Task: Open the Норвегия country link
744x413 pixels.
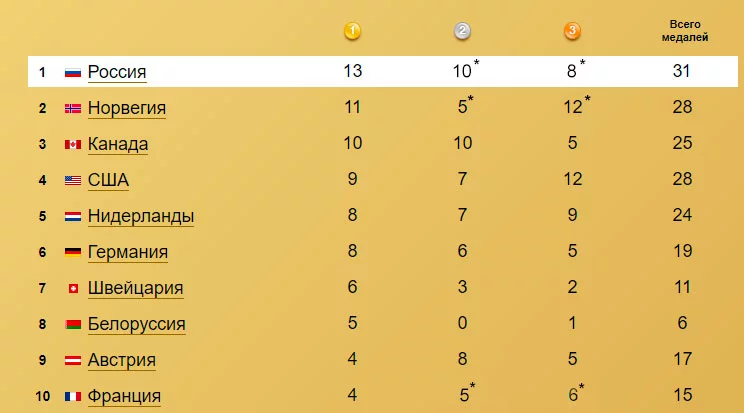Action: pos(127,108)
